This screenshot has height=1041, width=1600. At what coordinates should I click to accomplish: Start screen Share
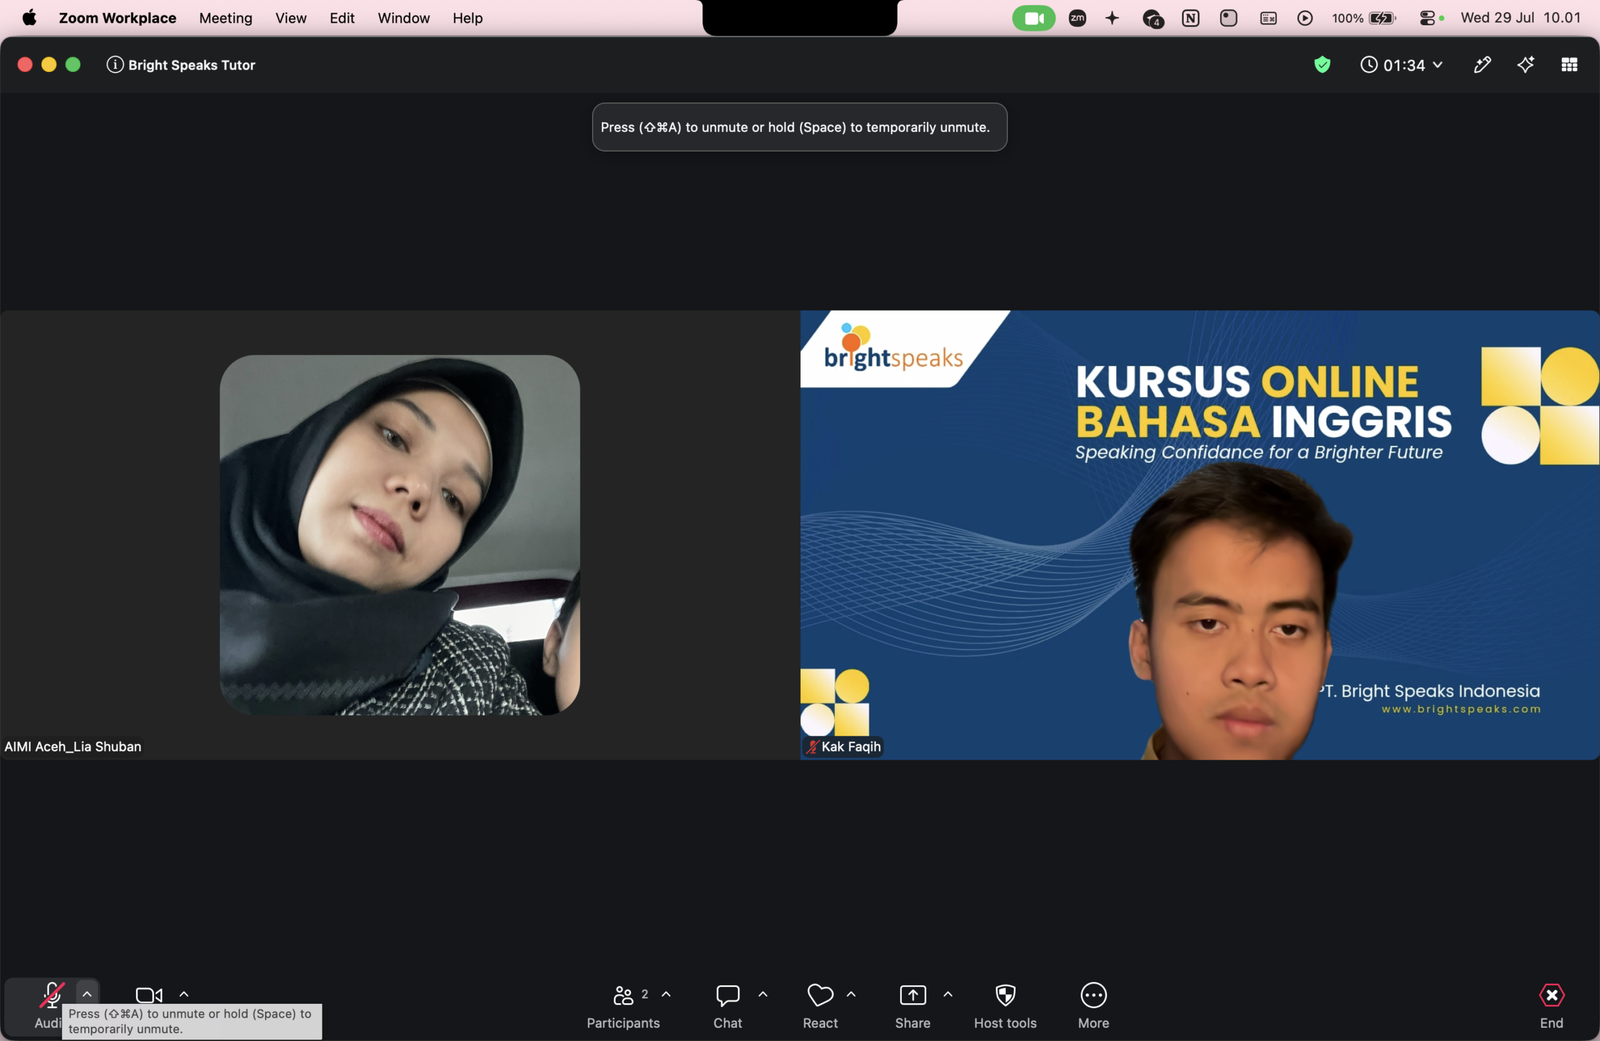point(912,1006)
